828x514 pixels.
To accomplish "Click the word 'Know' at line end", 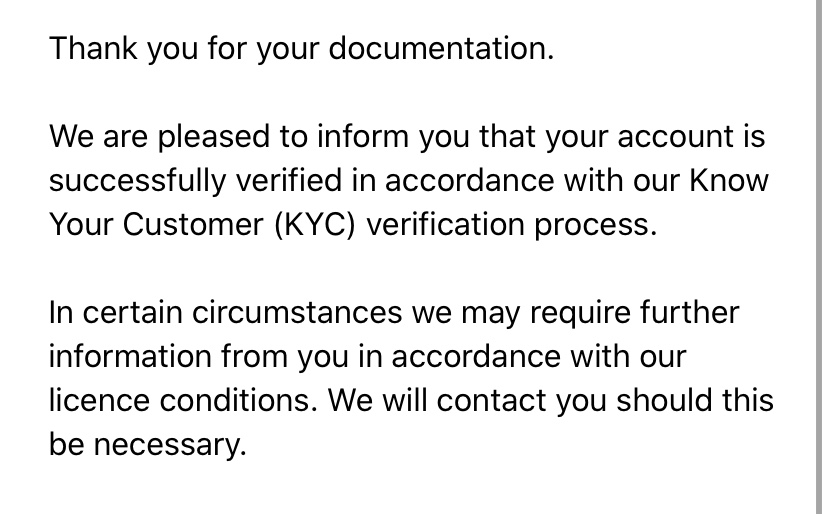I will [729, 180].
